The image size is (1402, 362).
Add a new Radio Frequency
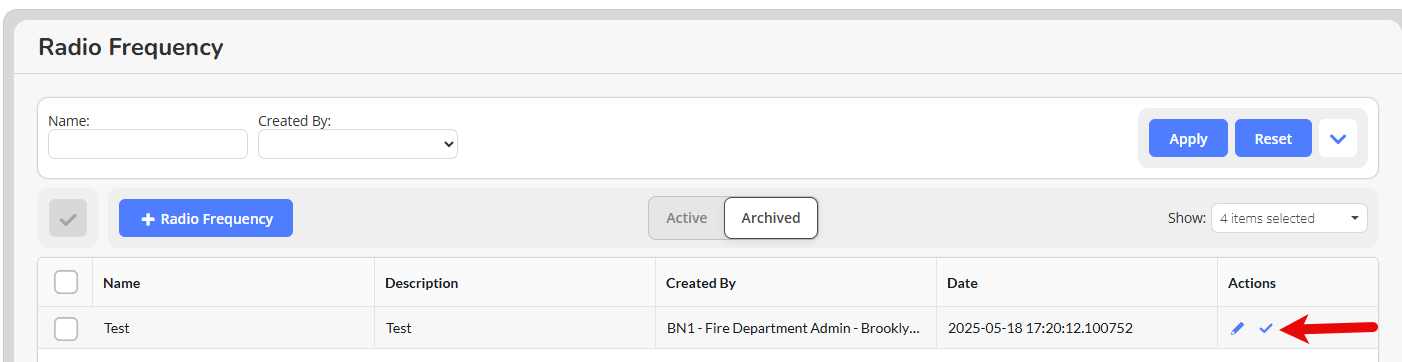[x=206, y=218]
